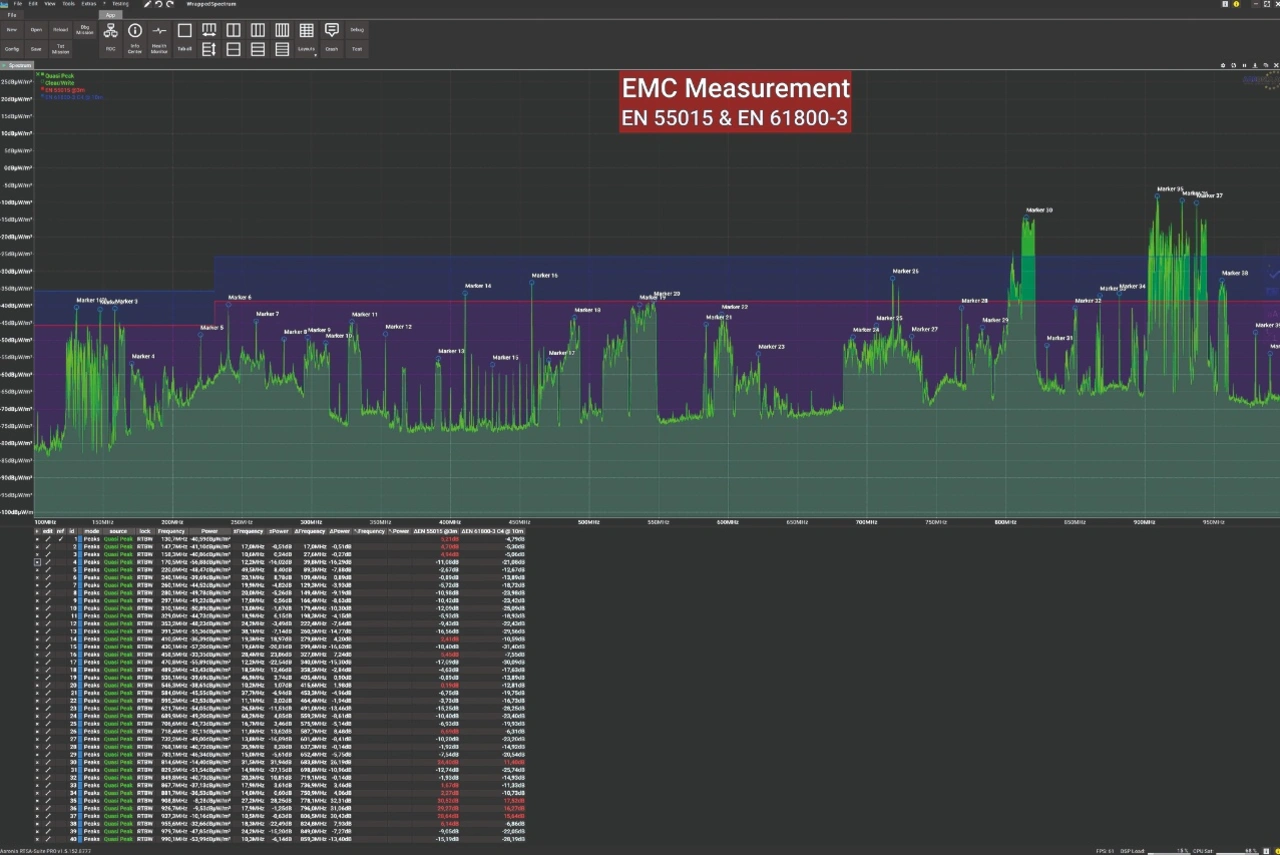The width and height of the screenshot is (1280, 855).
Task: Click the Reload button
Action: pos(60,30)
